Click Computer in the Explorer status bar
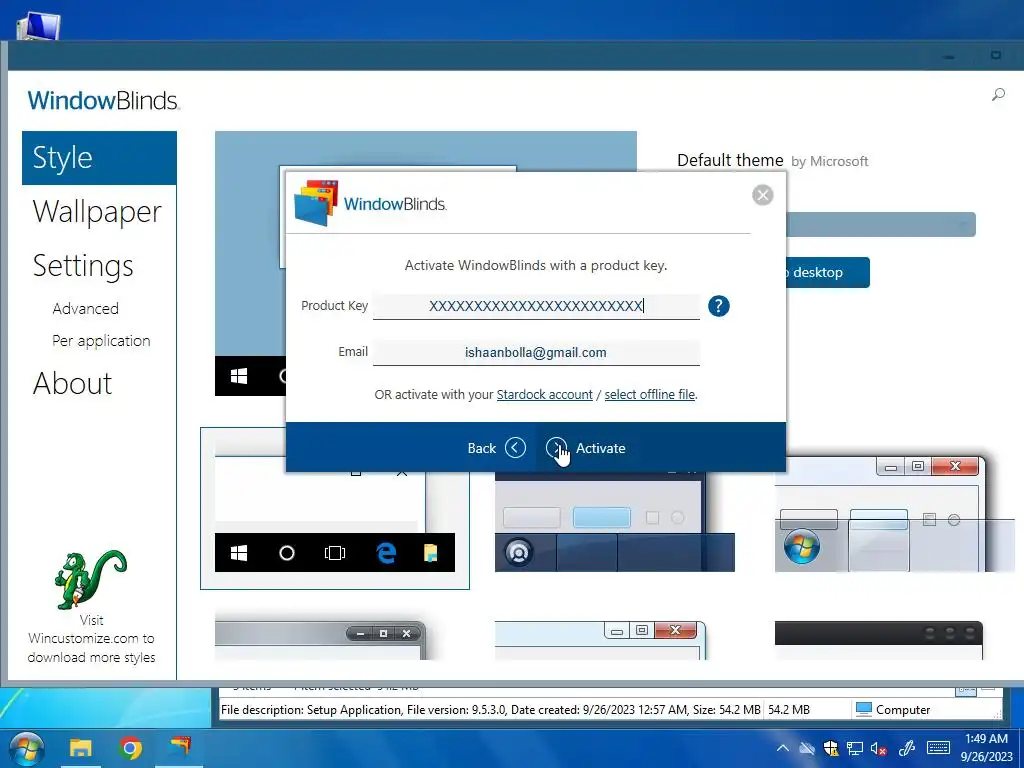Viewport: 1024px width, 768px height. (x=893, y=710)
